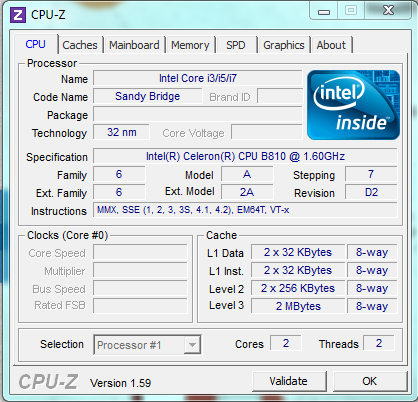
Task: Minimize the CPU-Z window
Action: click(x=323, y=11)
